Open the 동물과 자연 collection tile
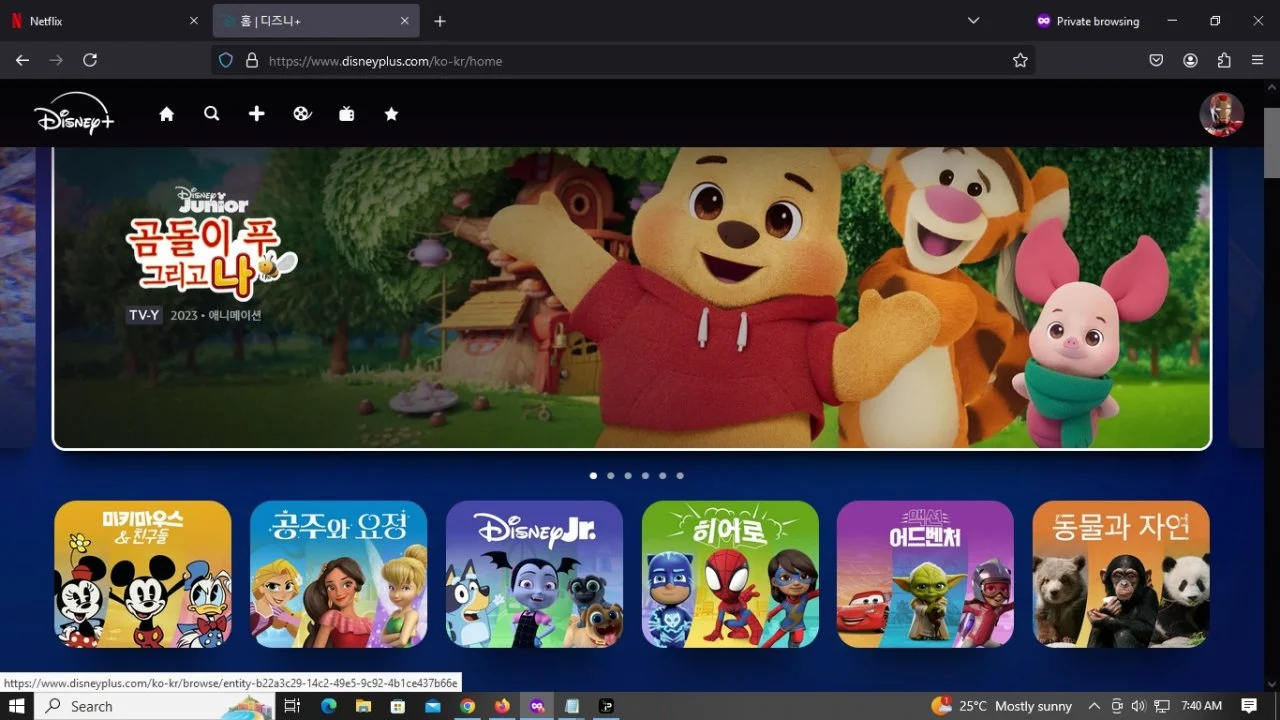This screenshot has height=720, width=1280. point(1121,574)
